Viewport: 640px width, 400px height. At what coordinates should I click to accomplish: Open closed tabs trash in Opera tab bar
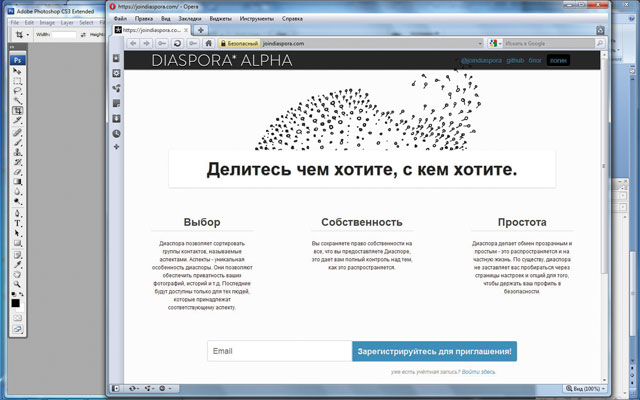pyautogui.click(x=600, y=30)
